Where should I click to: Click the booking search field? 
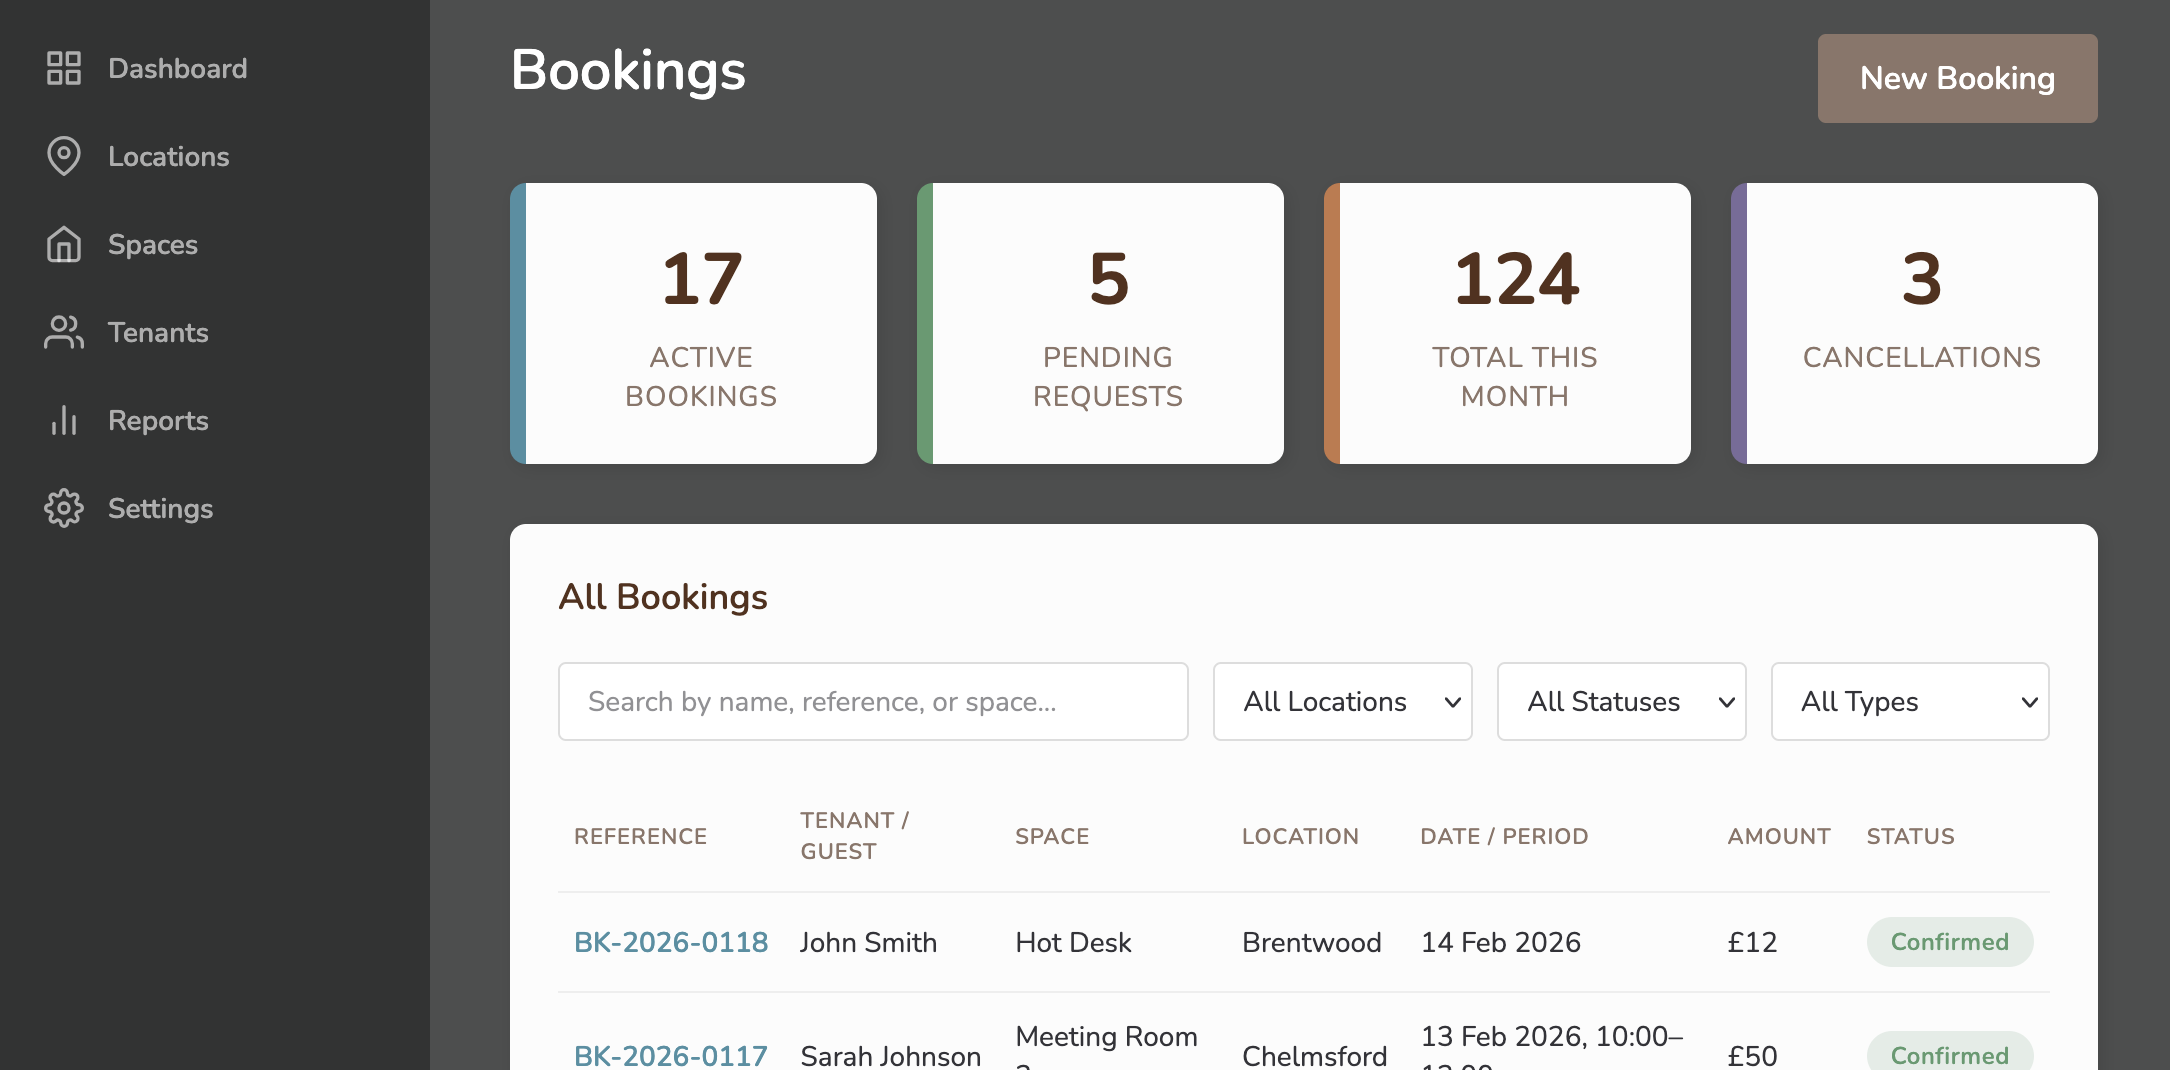(873, 701)
